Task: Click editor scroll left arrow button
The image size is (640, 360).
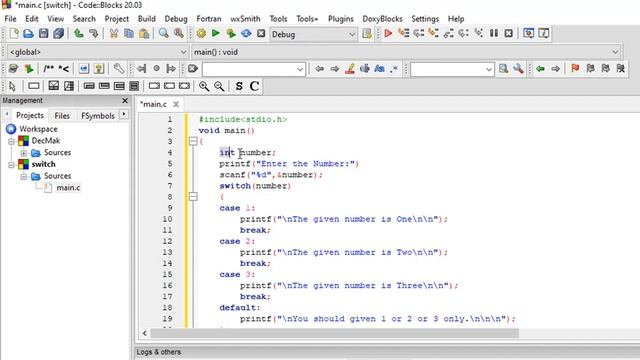Action: point(144,333)
